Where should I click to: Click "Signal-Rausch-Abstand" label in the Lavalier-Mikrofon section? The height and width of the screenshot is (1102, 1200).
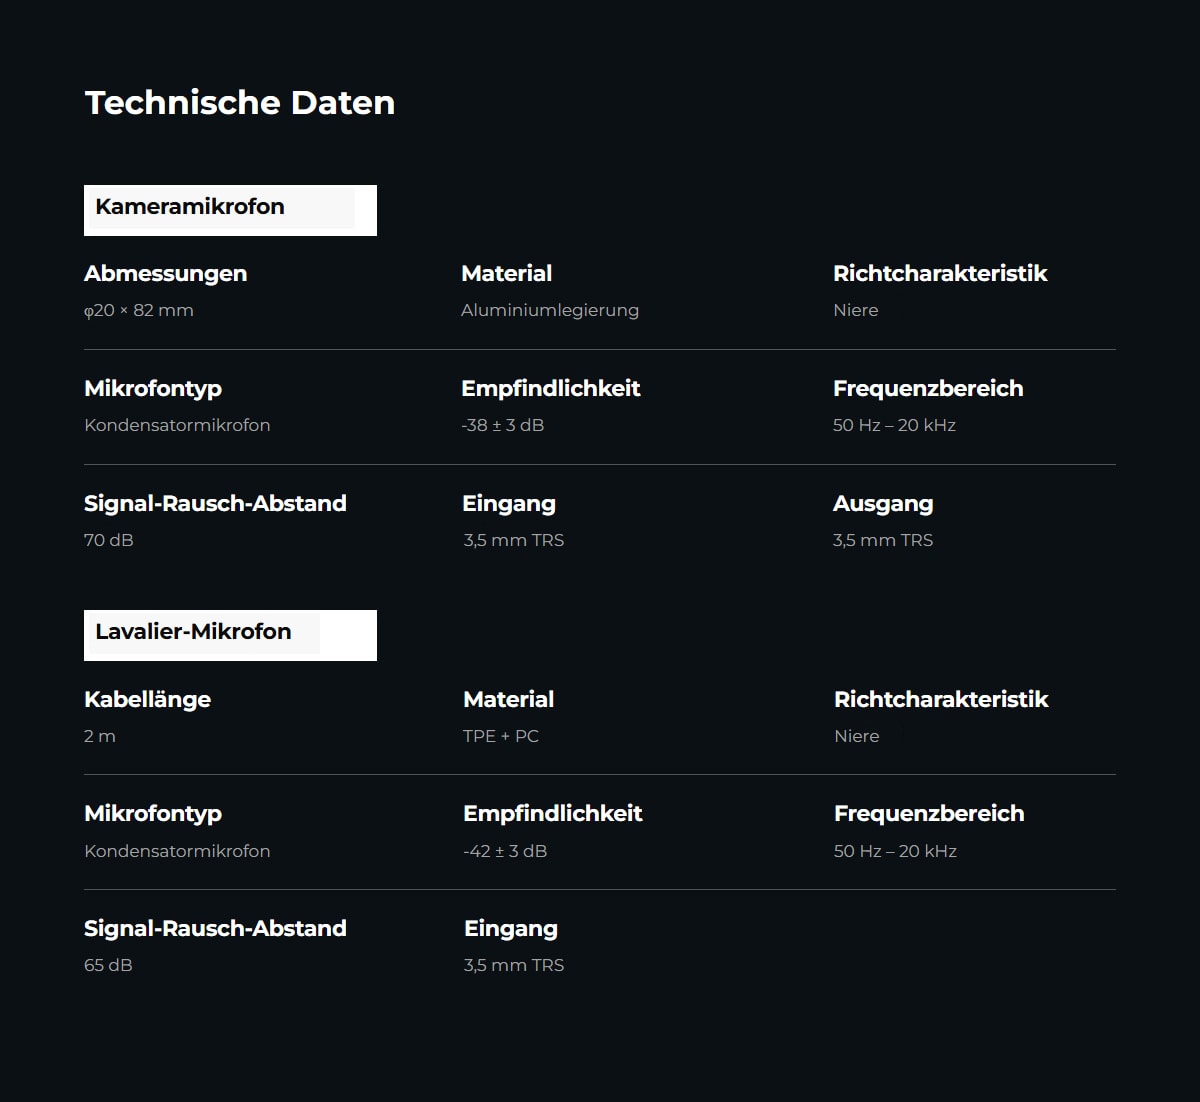215,929
